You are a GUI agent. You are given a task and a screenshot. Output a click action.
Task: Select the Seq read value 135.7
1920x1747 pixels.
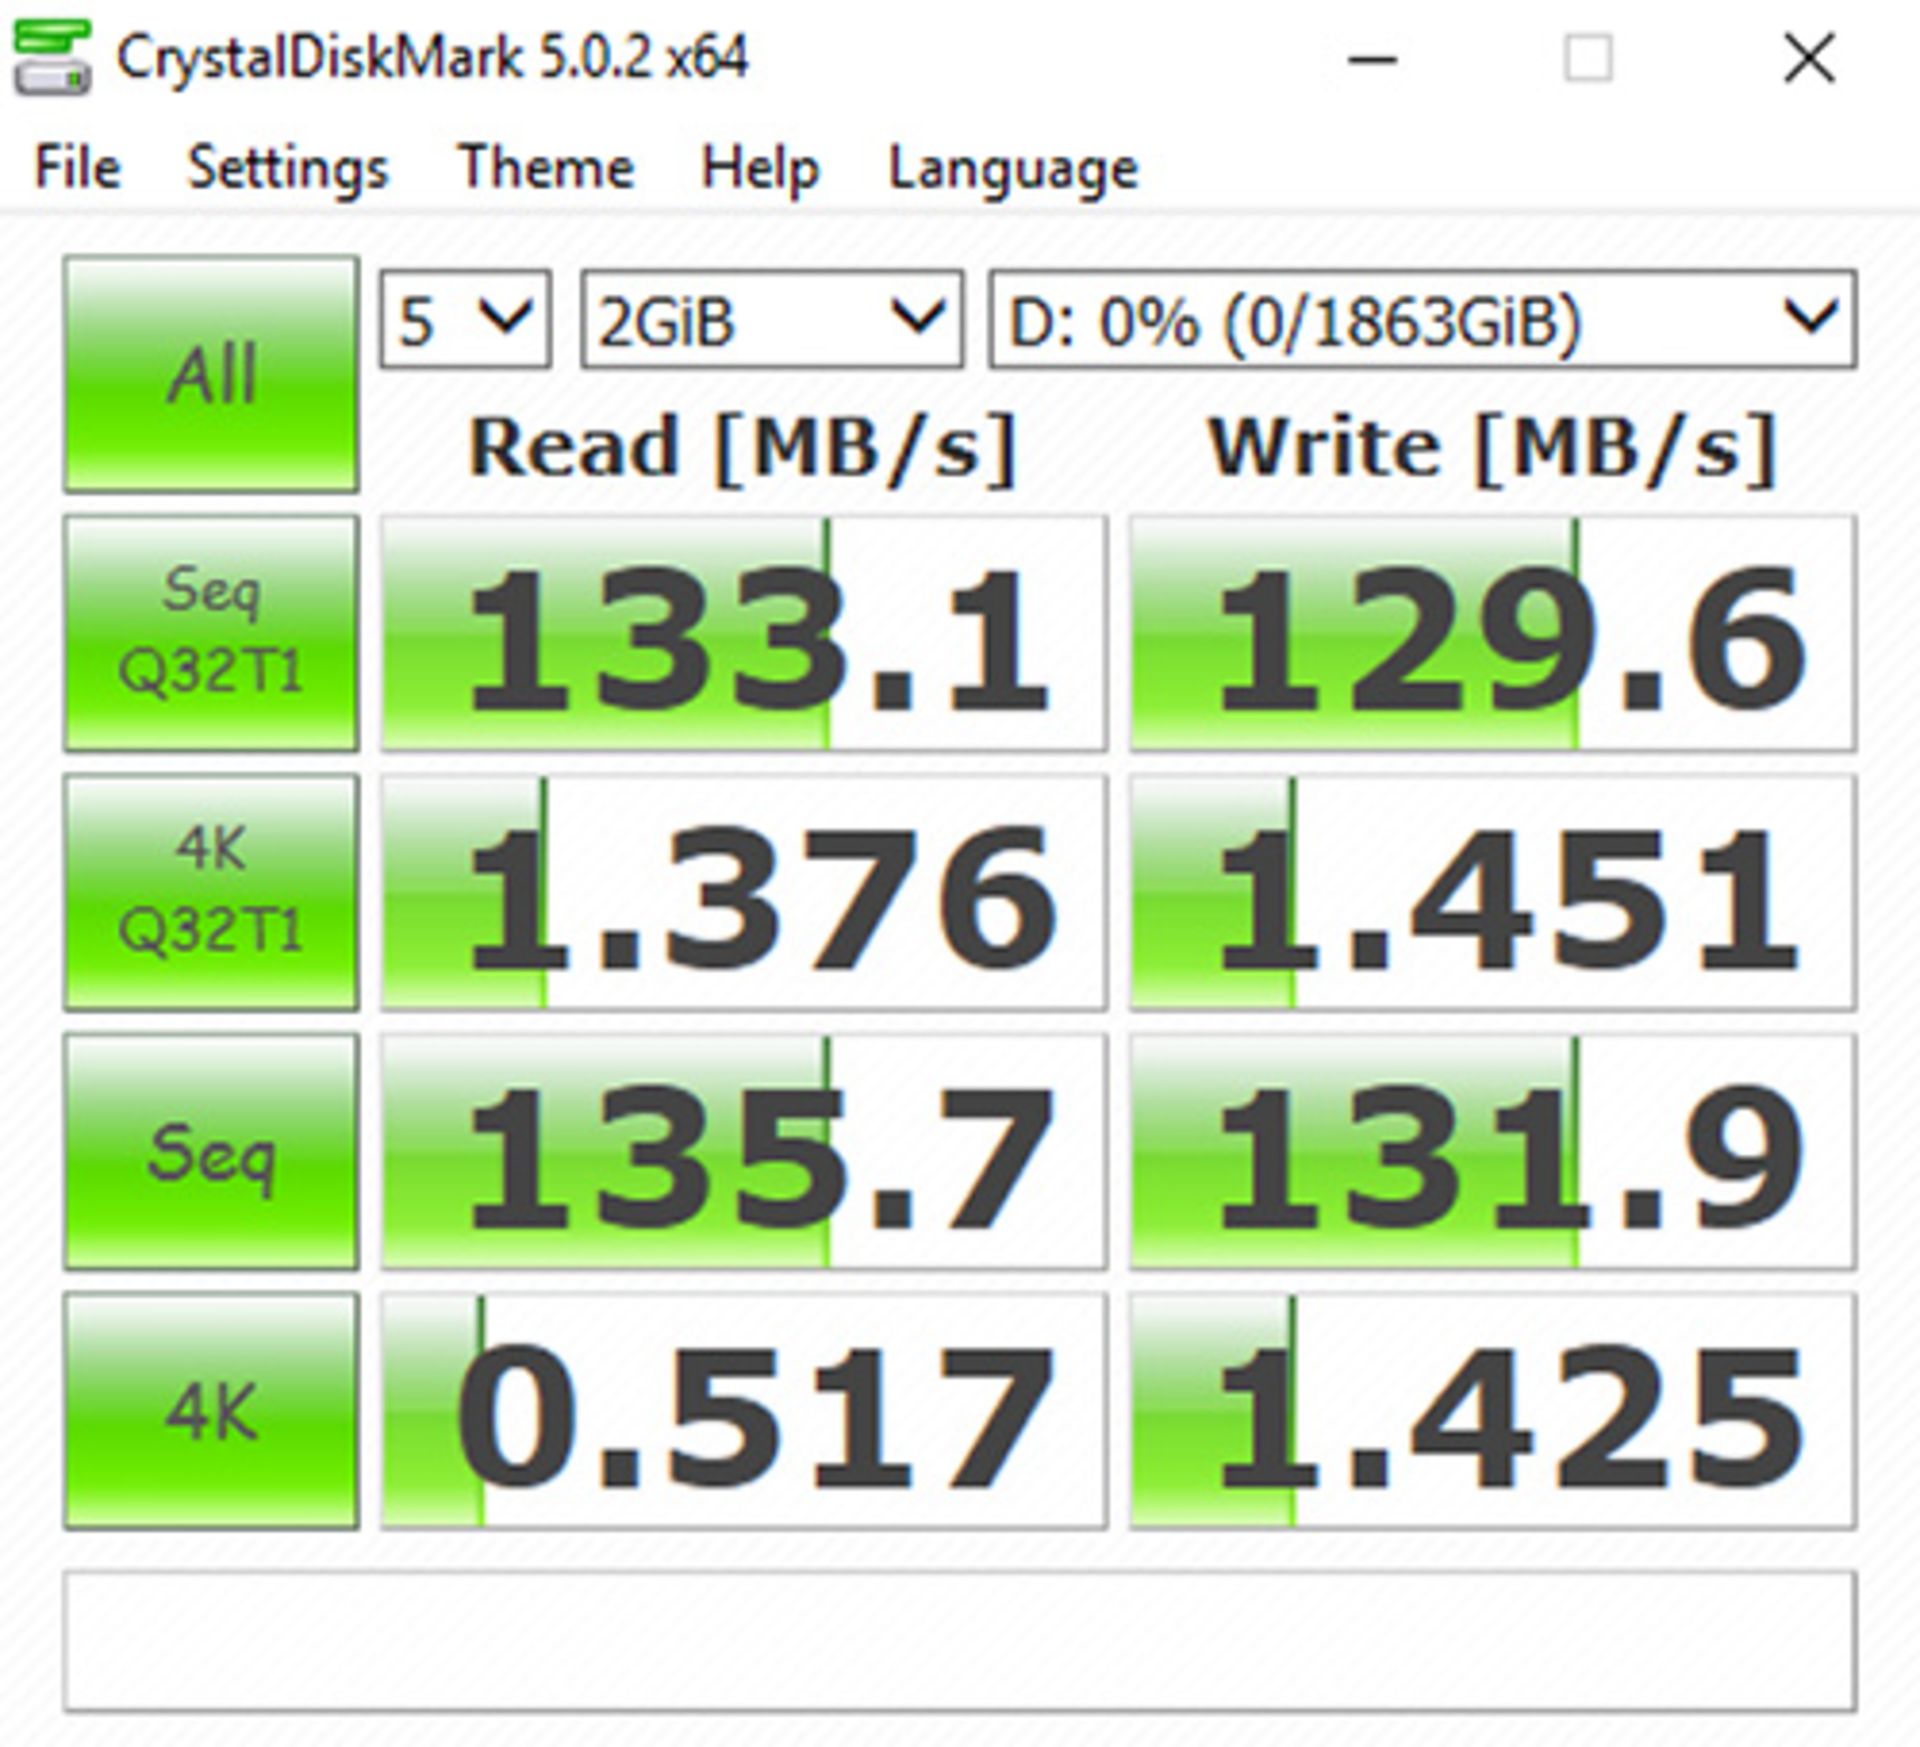point(744,1151)
